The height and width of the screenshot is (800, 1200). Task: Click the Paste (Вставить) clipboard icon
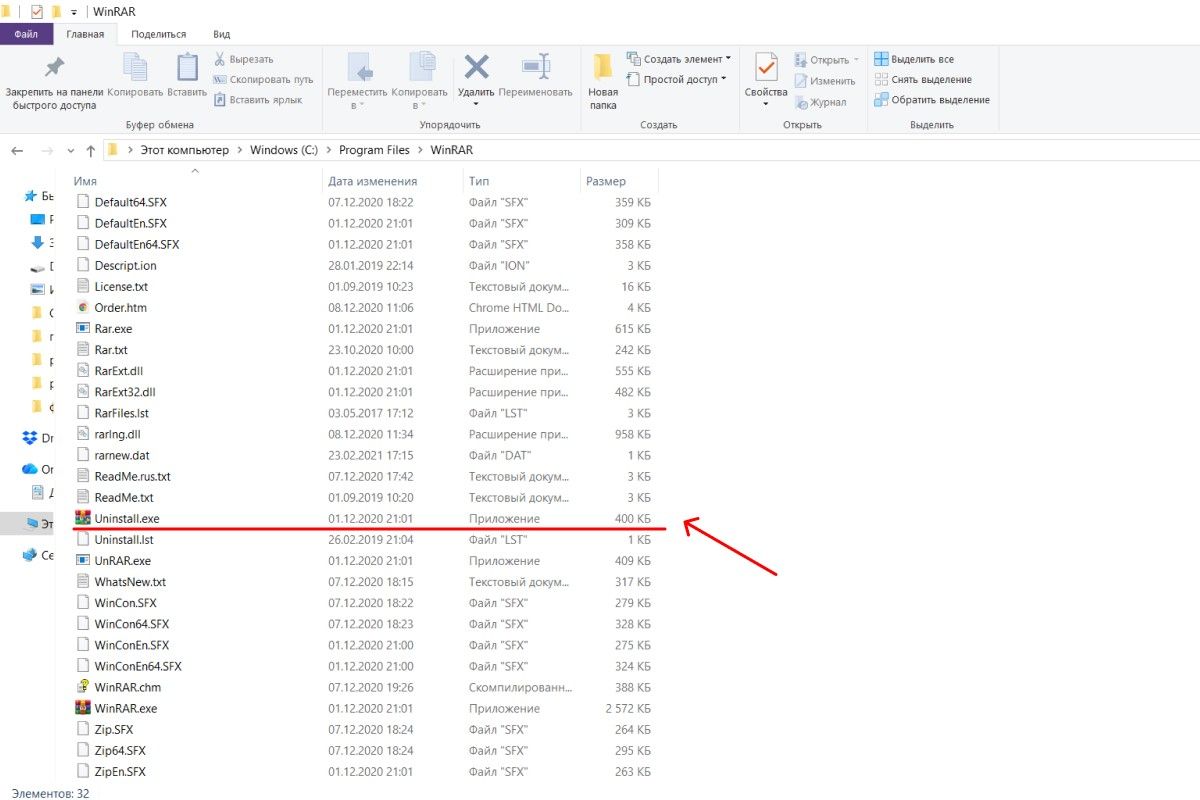pyautogui.click(x=187, y=68)
